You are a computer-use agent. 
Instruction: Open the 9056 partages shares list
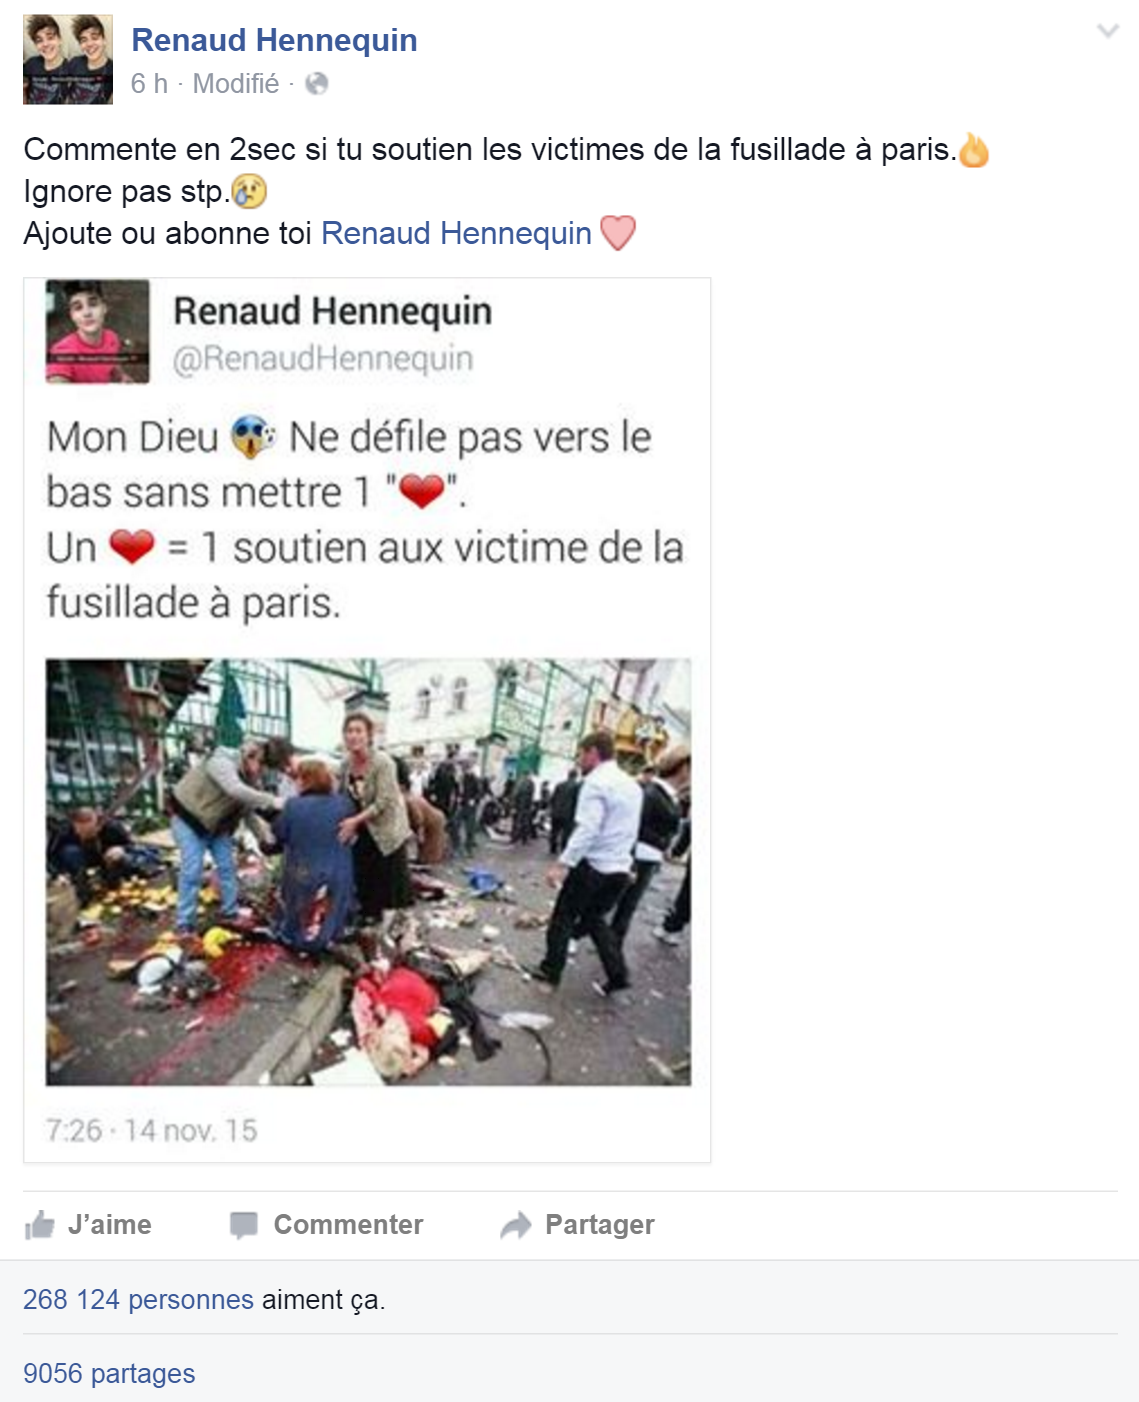click(109, 1374)
